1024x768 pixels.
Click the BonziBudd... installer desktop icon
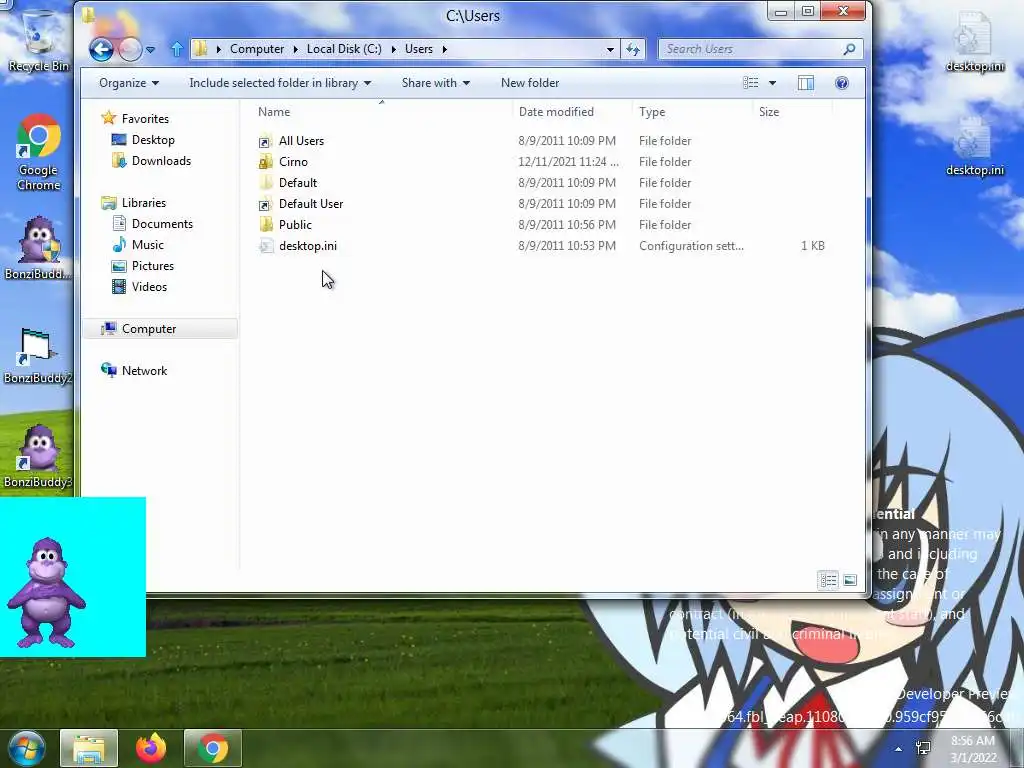pos(38,248)
